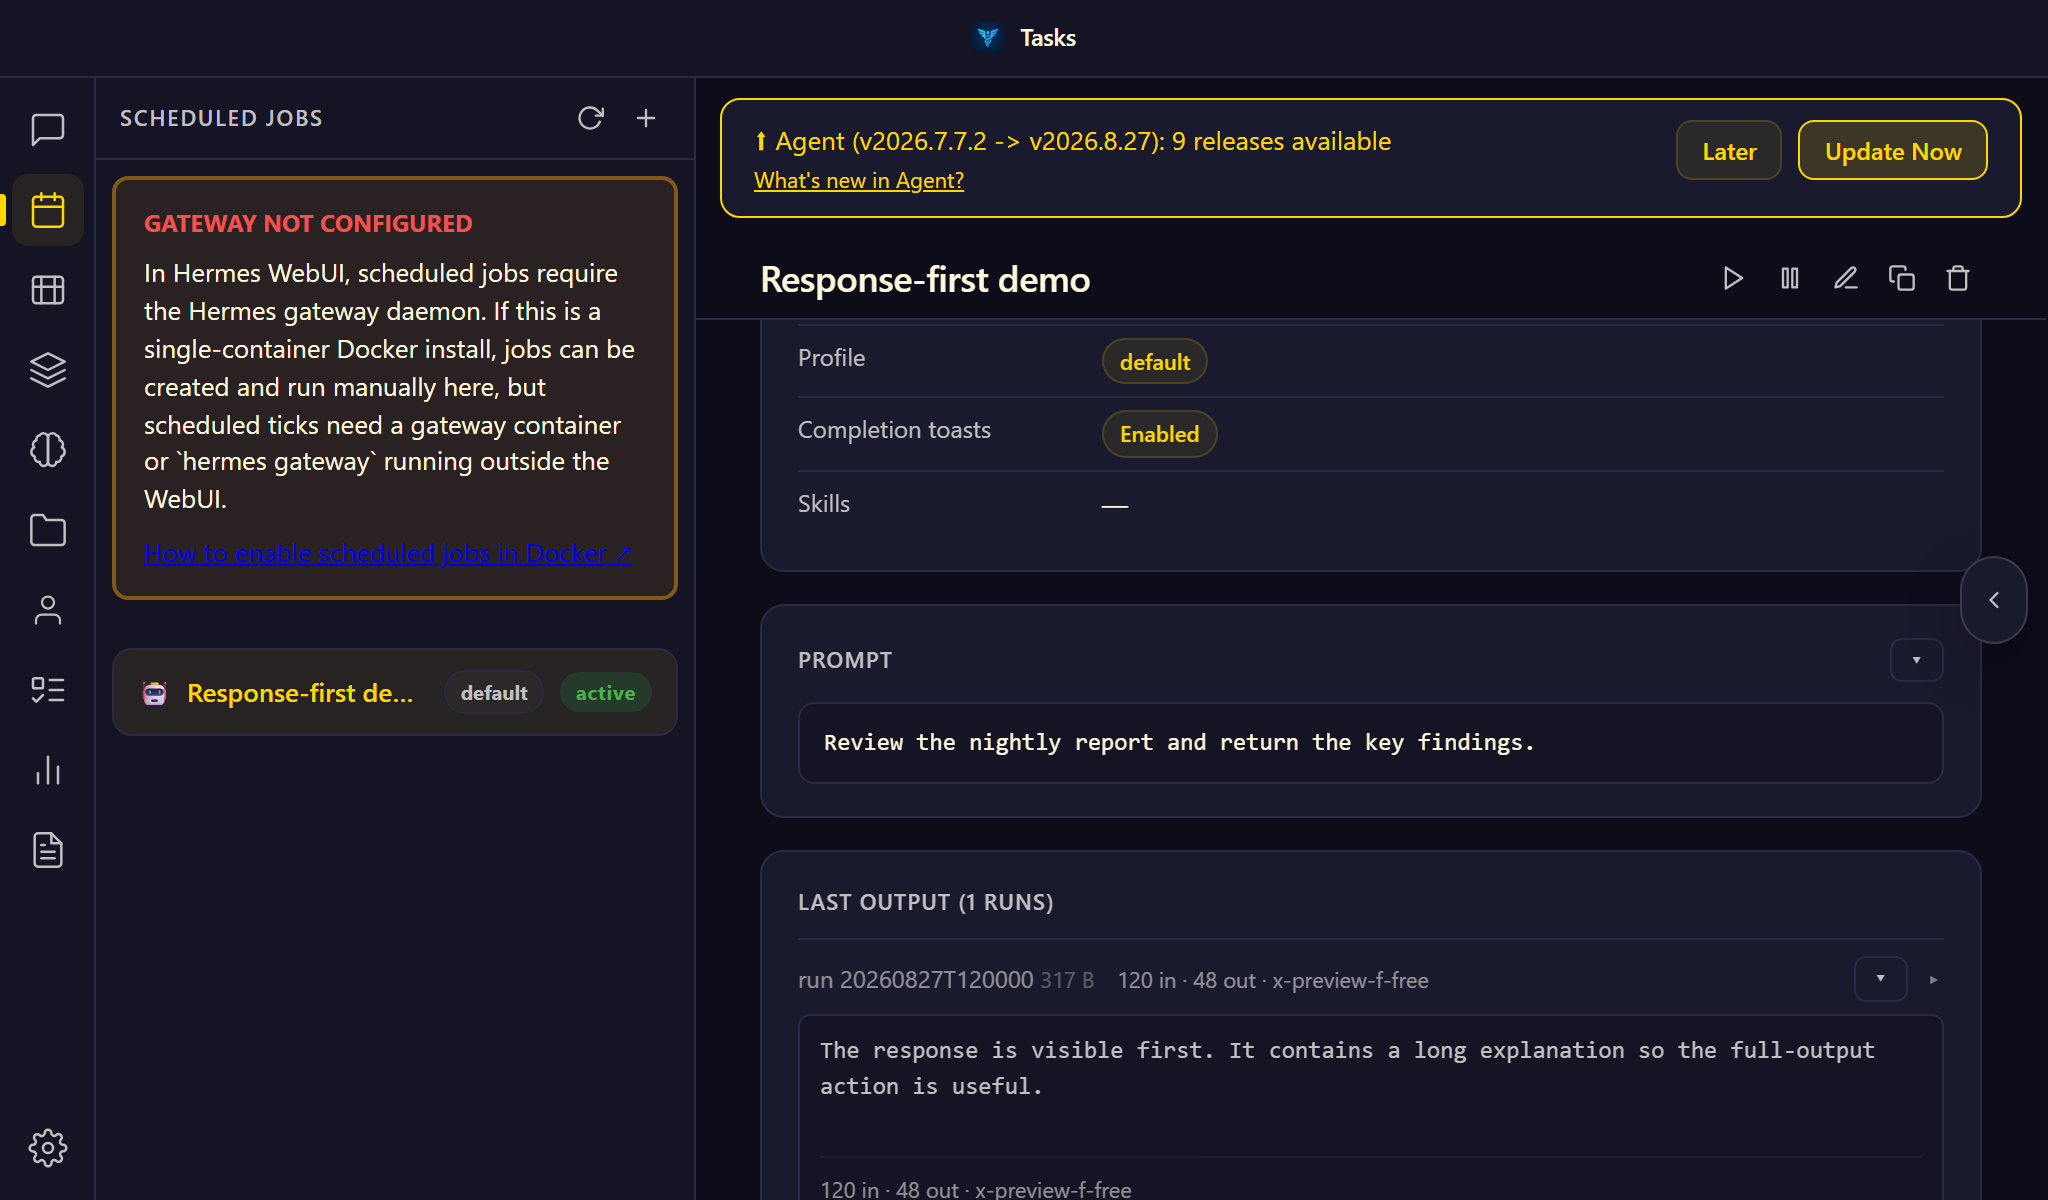Collapse the right panel chevron
This screenshot has width=2048, height=1200.
[1994, 600]
